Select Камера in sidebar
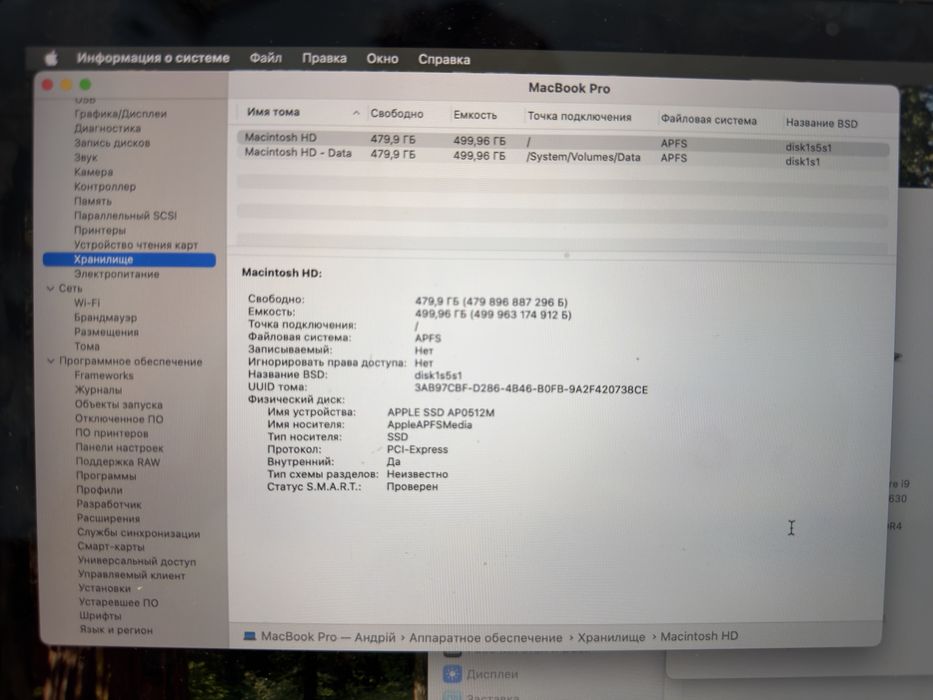The image size is (933, 700). pyautogui.click(x=93, y=172)
